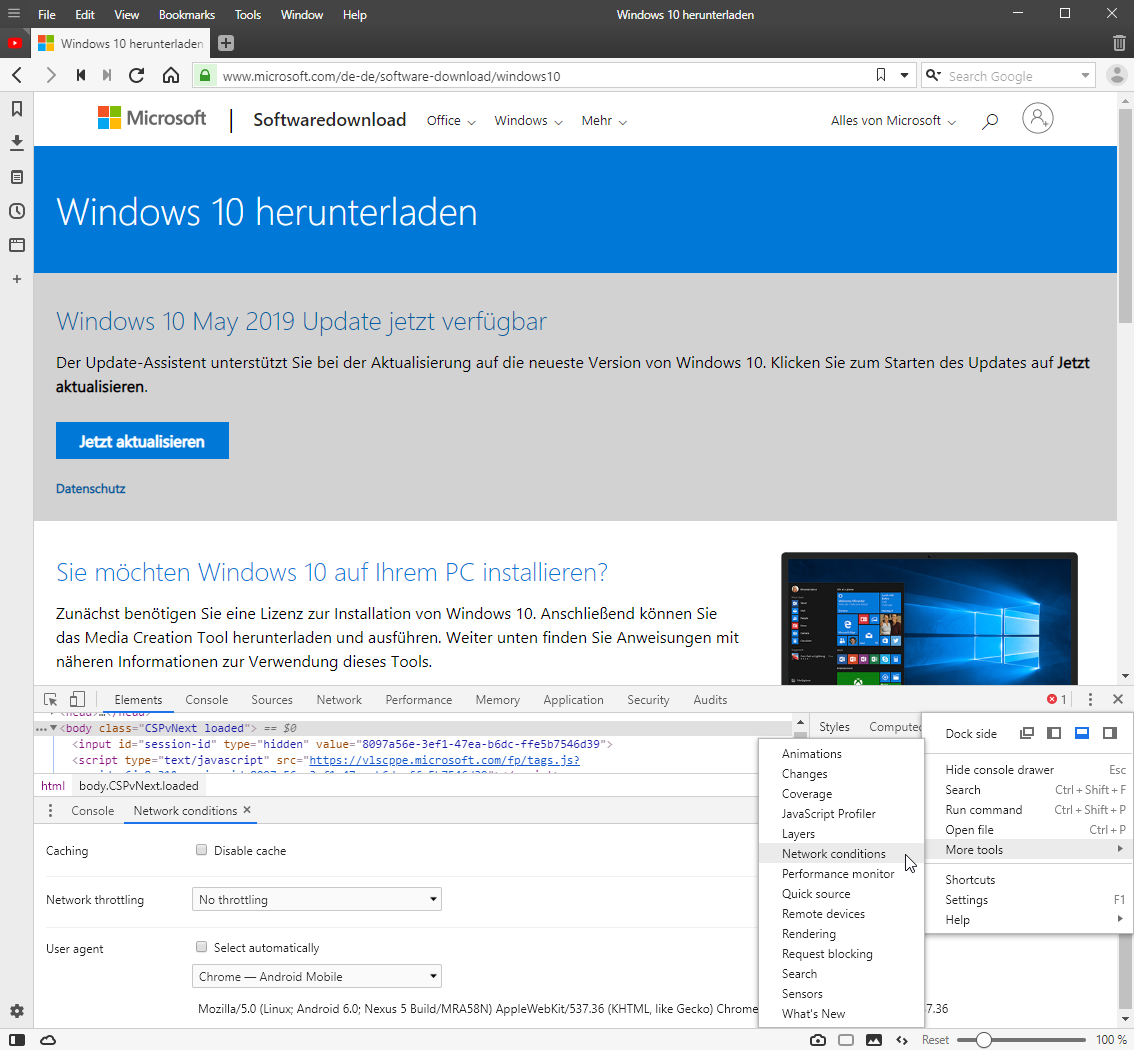Bookmark this page from address bar
The image size is (1134, 1050).
[x=880, y=75]
